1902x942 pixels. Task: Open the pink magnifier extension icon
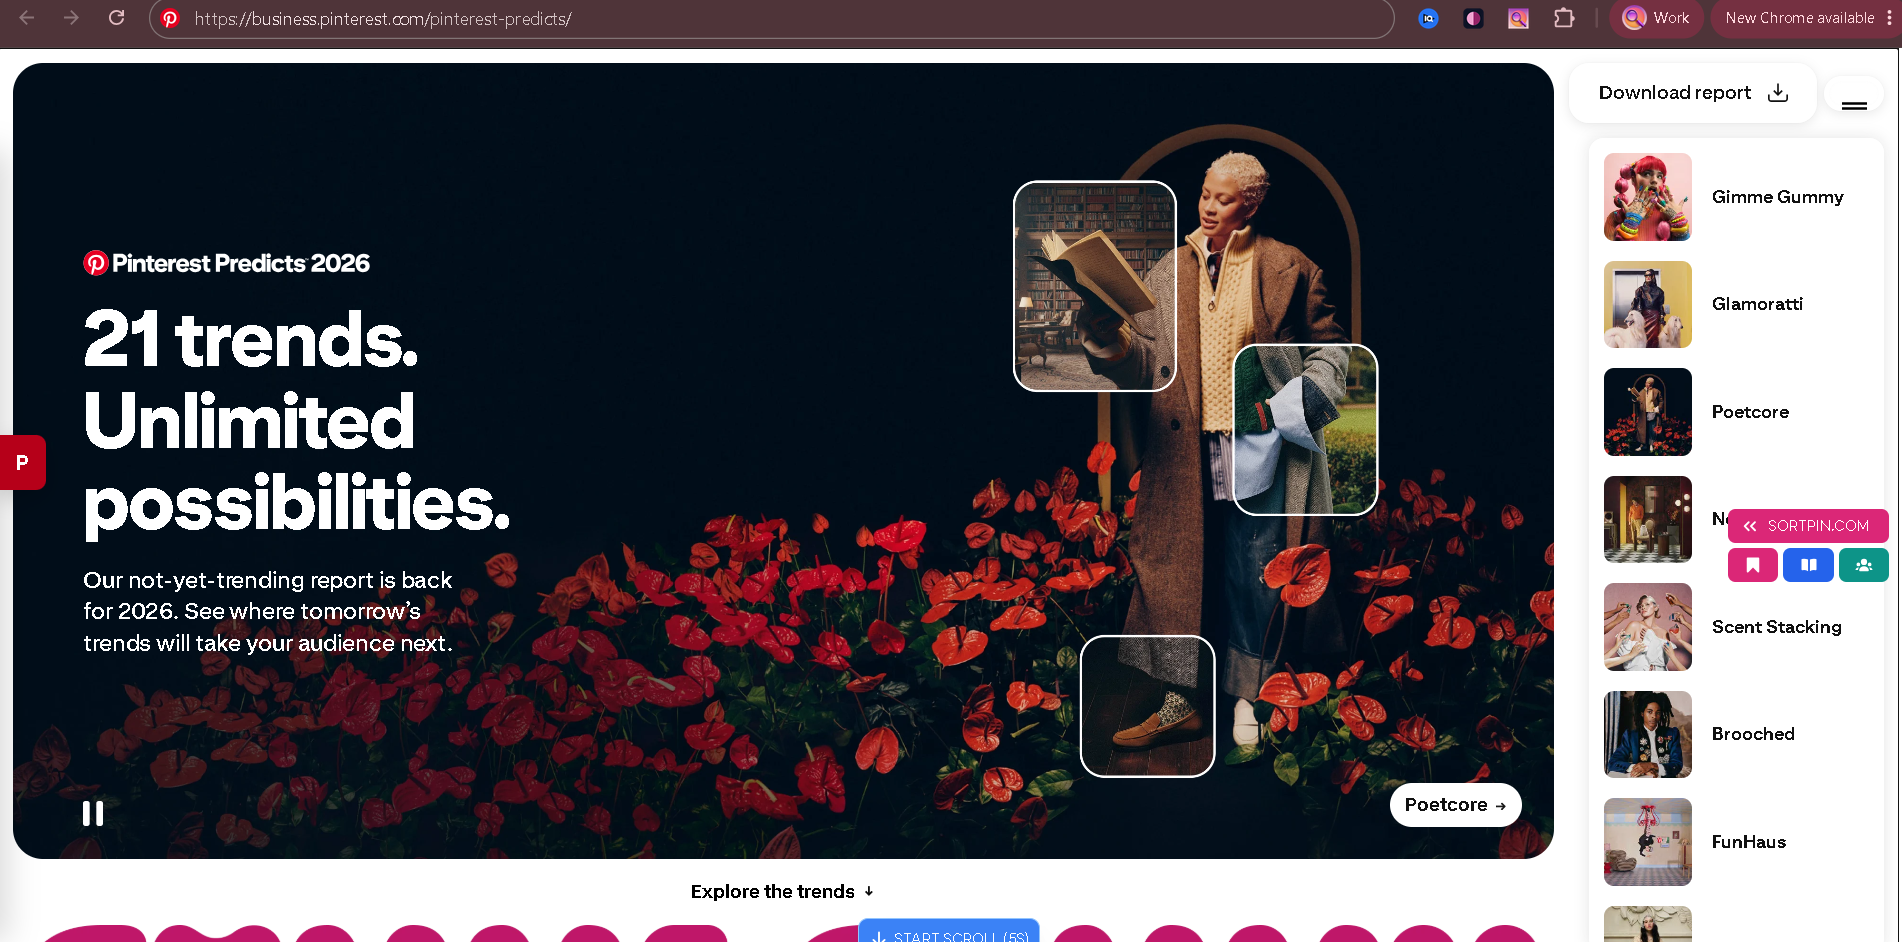pyautogui.click(x=1518, y=18)
